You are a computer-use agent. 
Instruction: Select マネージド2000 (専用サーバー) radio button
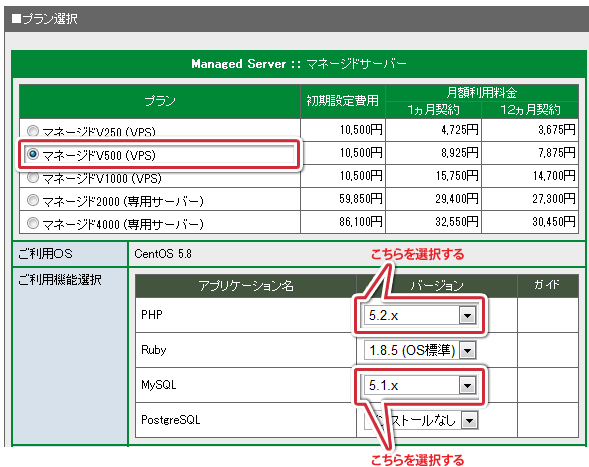(33, 200)
